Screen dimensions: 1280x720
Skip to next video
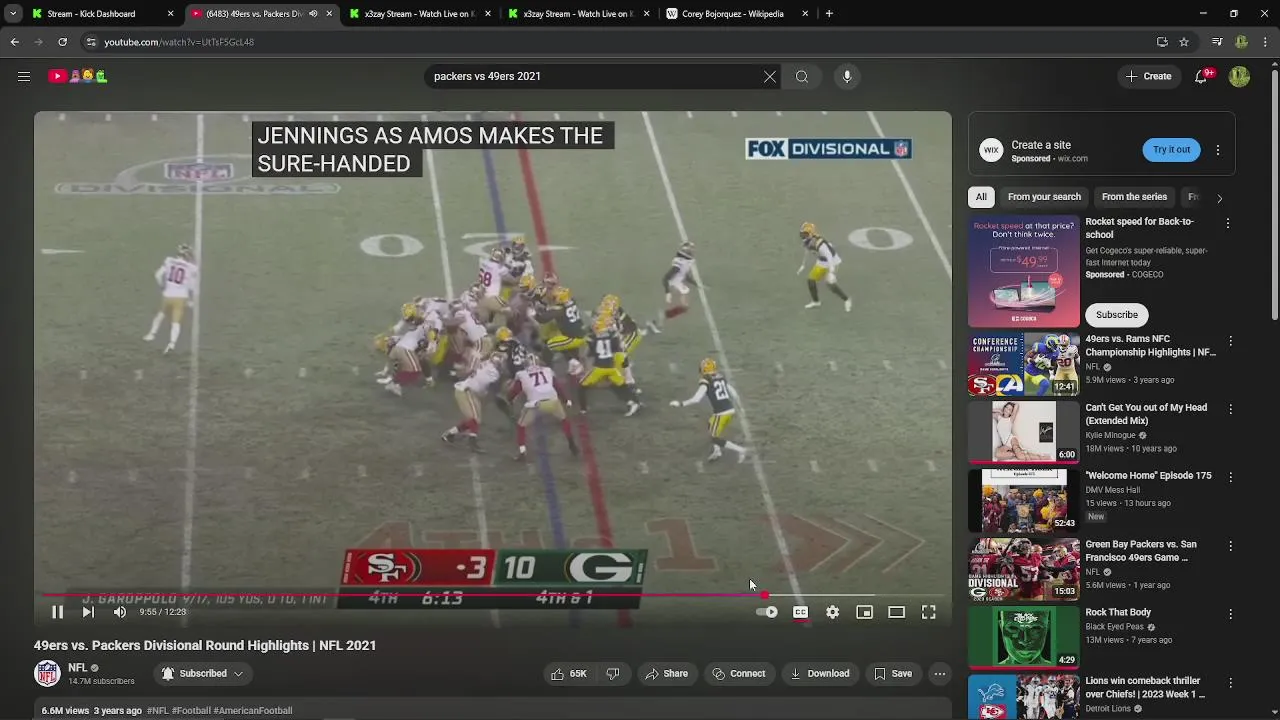88,612
